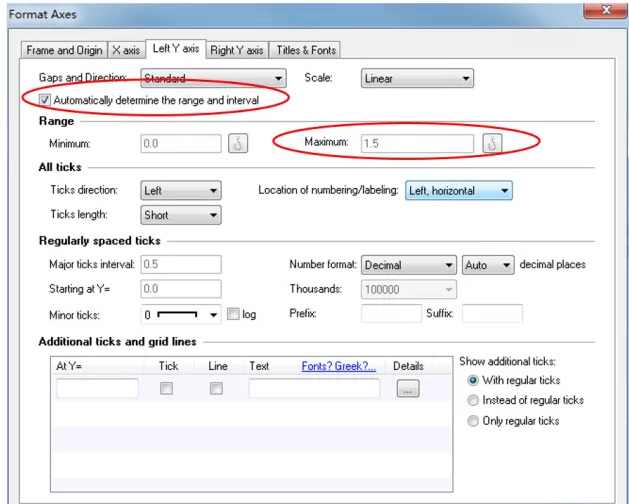The width and height of the screenshot is (629, 504).
Task: Select Instead of regular ticks option
Action: (473, 400)
